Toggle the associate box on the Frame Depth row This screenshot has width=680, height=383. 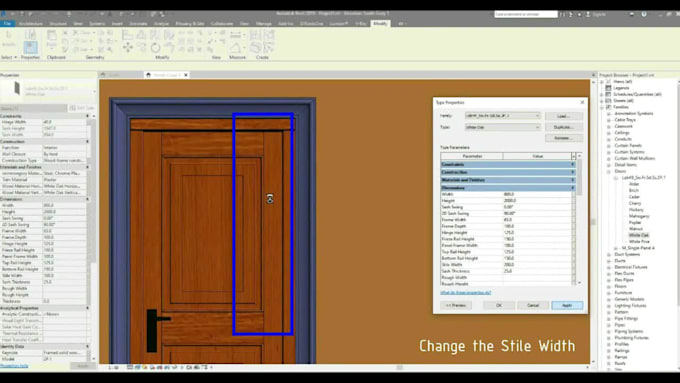click(x=573, y=226)
